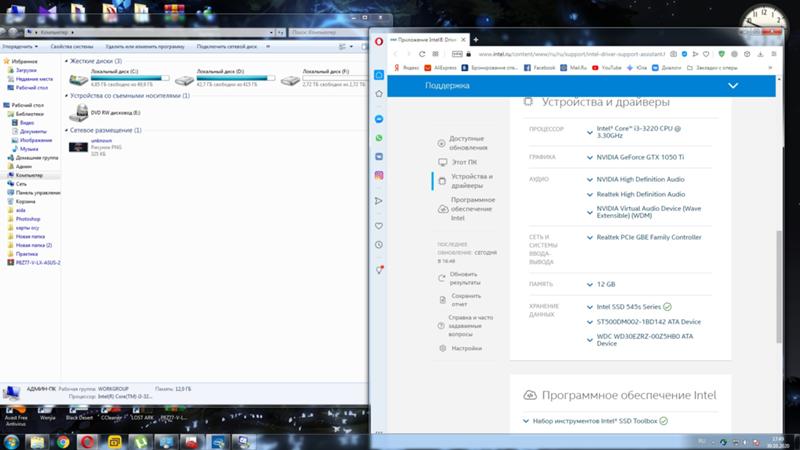This screenshot has width=800, height=450.
Task: Click the Opera address bar URL
Action: (x=571, y=54)
